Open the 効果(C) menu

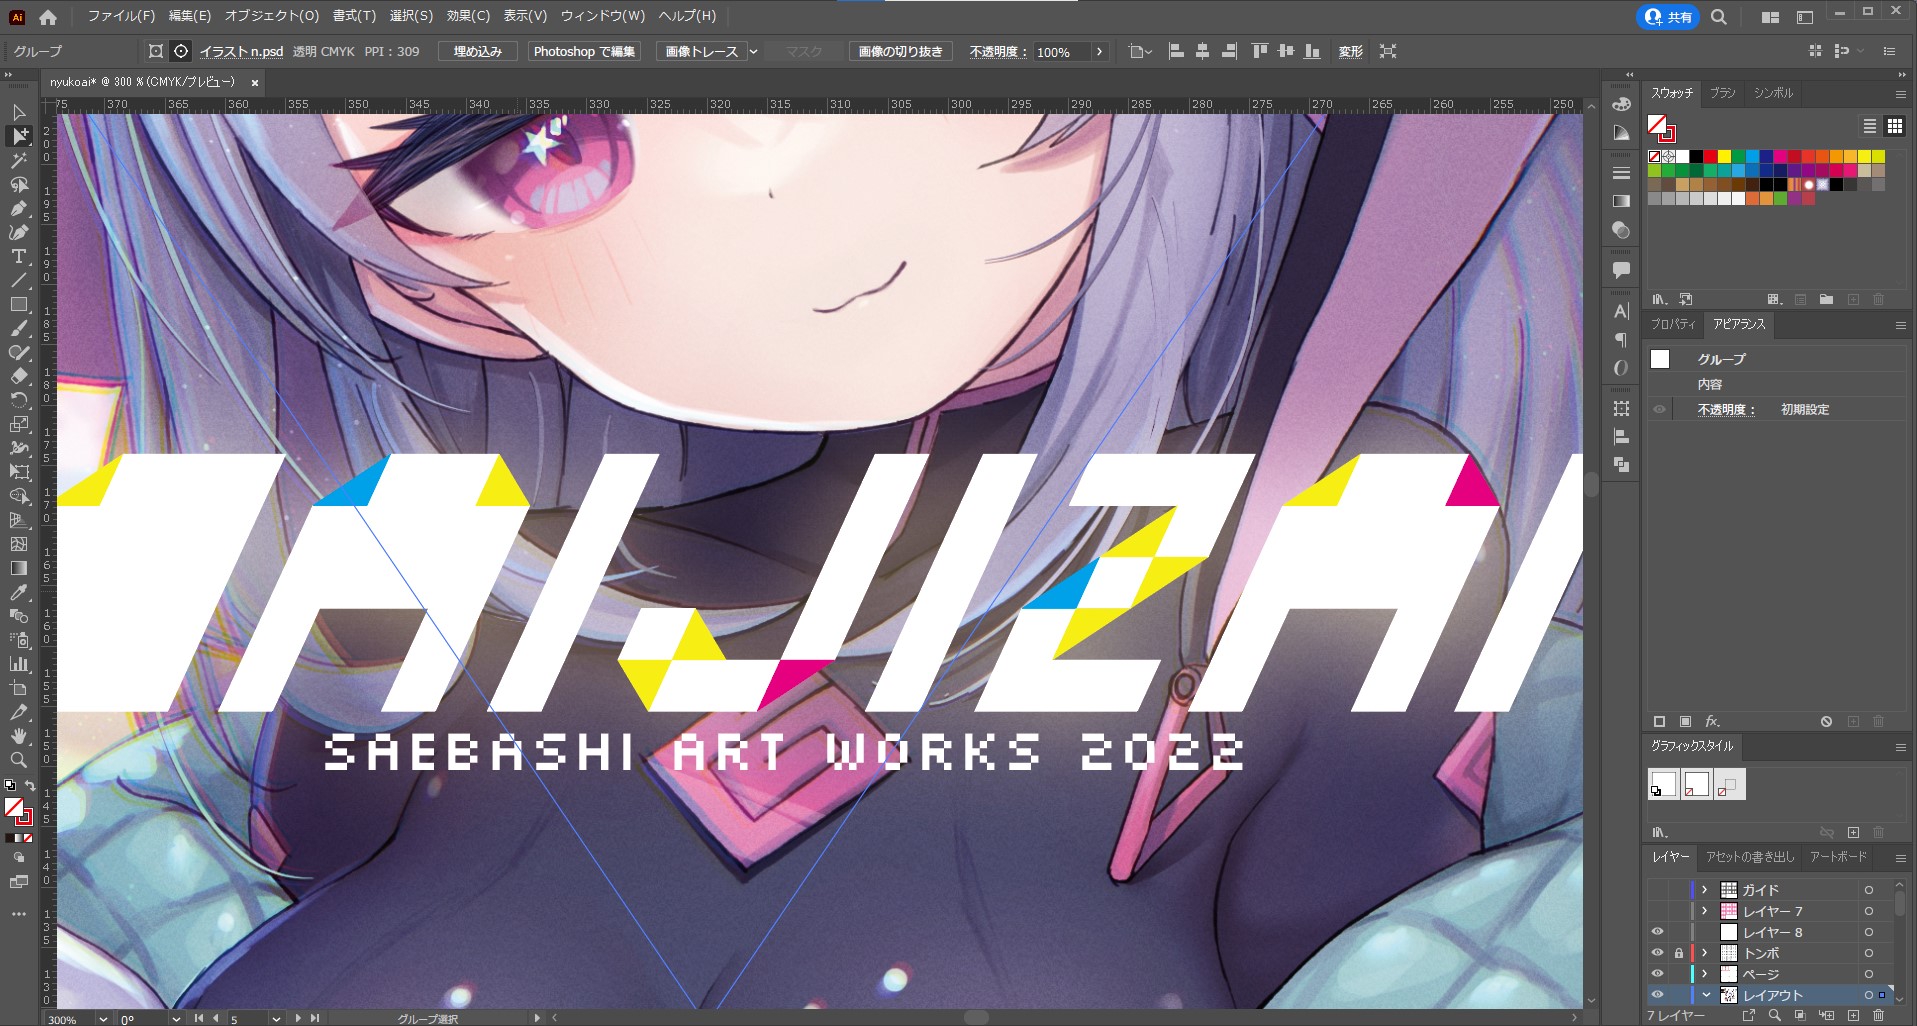click(468, 16)
